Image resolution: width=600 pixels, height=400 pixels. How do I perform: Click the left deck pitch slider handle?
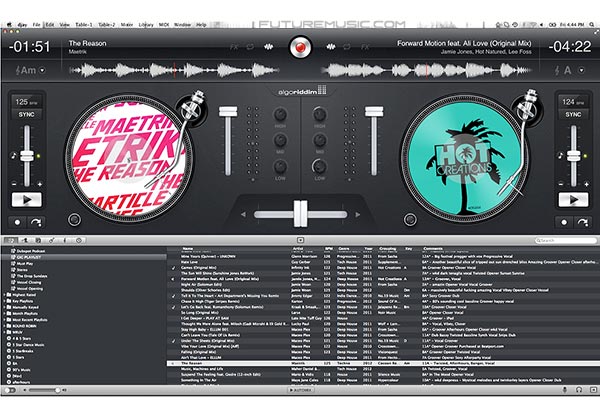tap(27, 155)
